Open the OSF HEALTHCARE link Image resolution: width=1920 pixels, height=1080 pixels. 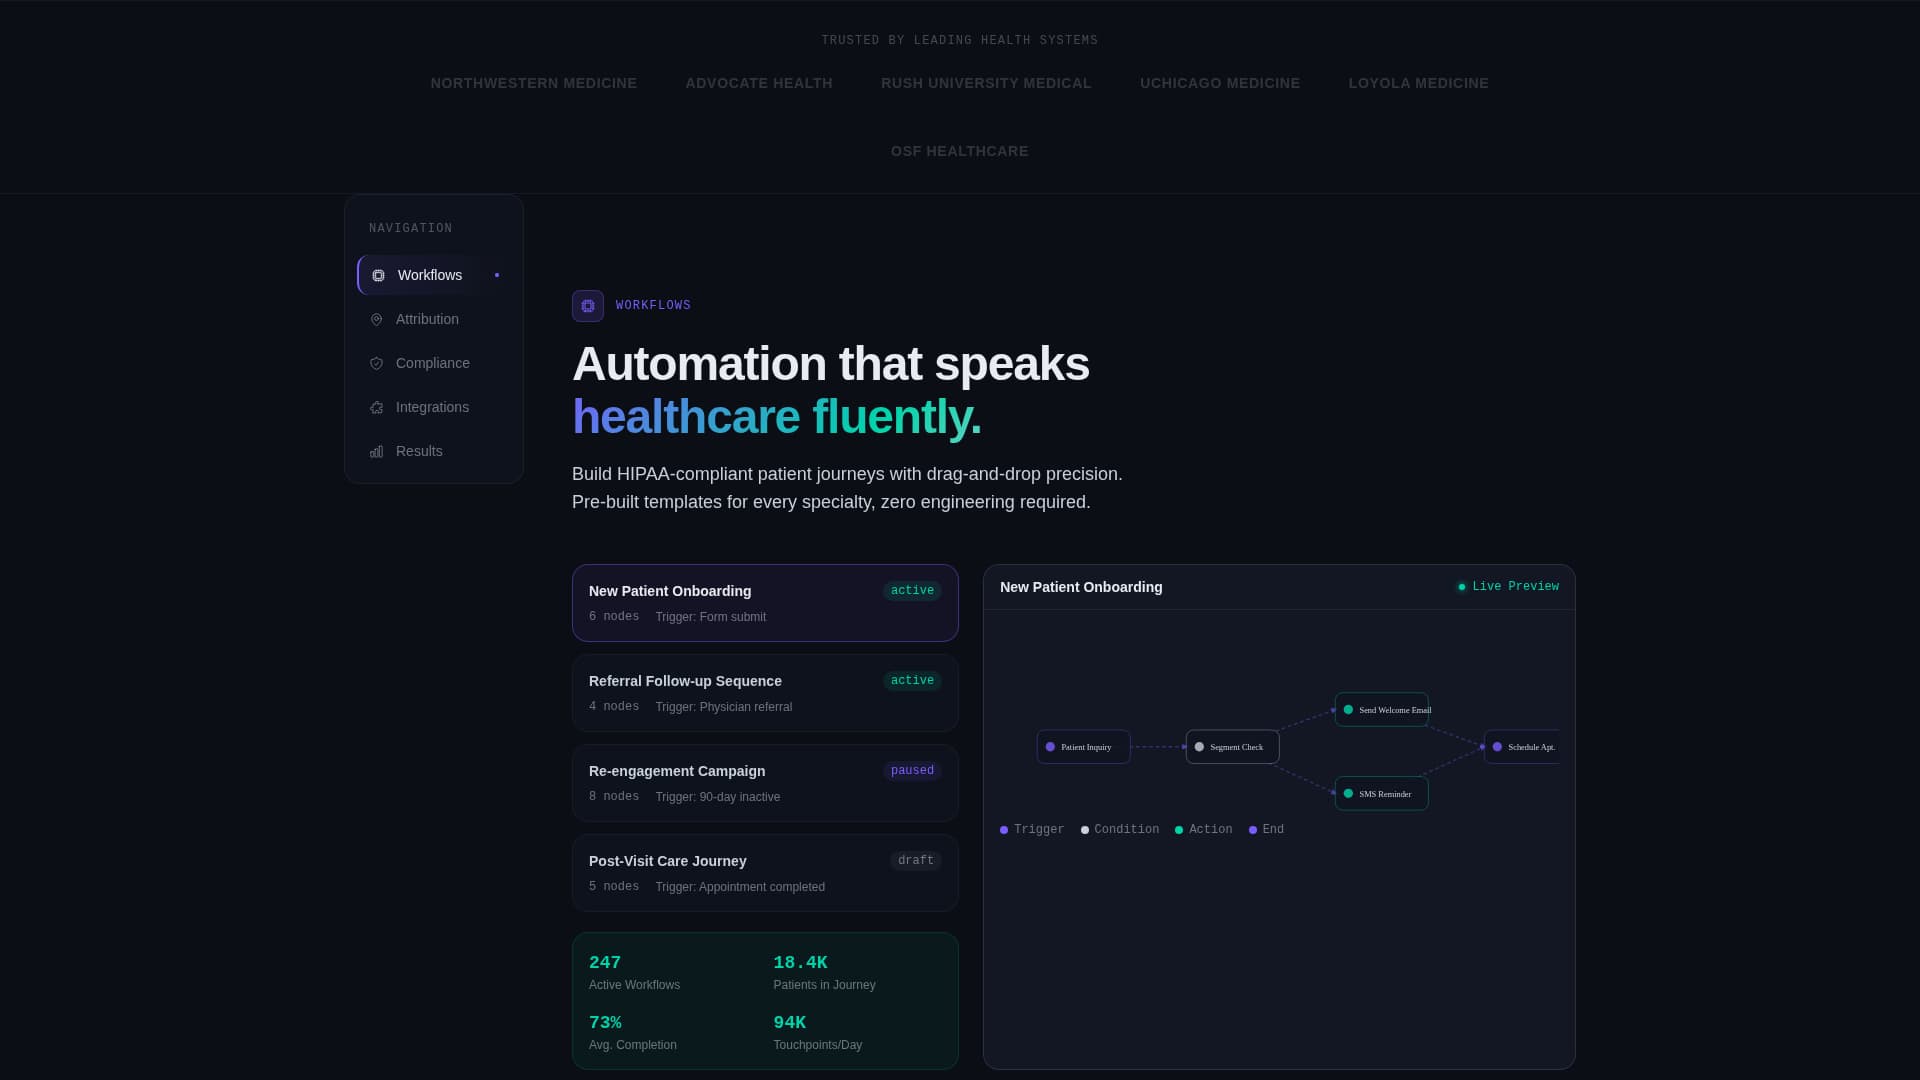click(x=959, y=151)
